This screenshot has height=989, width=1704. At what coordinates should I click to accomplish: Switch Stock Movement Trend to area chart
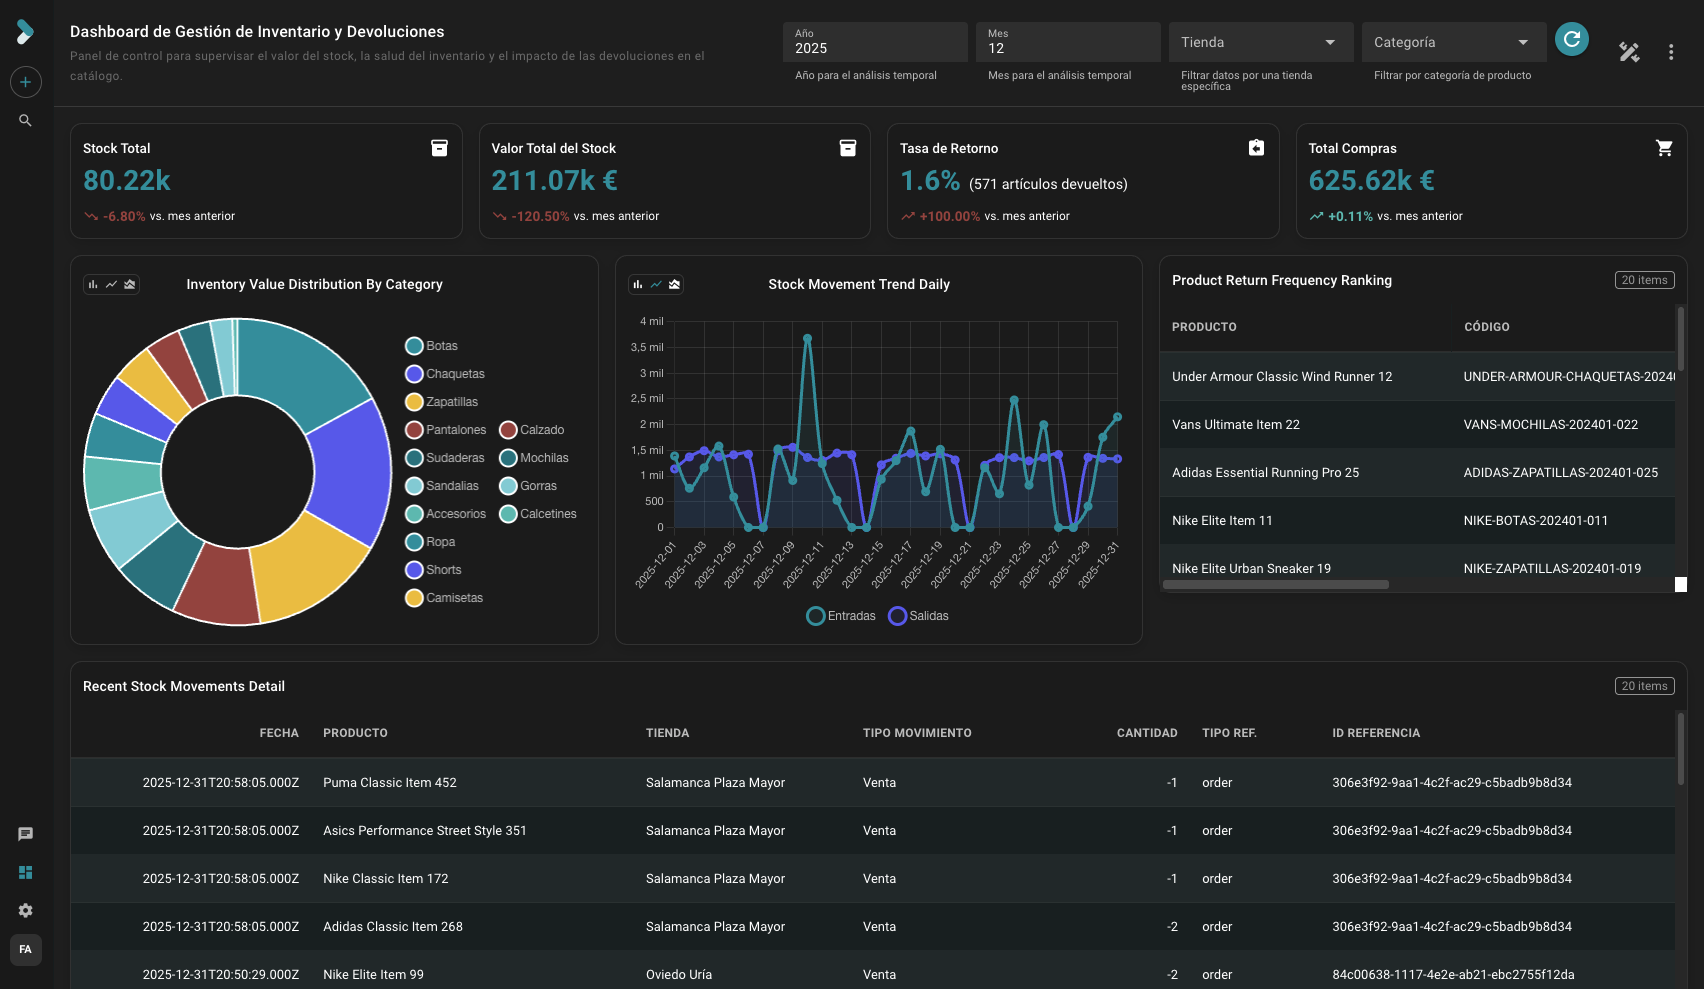point(675,284)
